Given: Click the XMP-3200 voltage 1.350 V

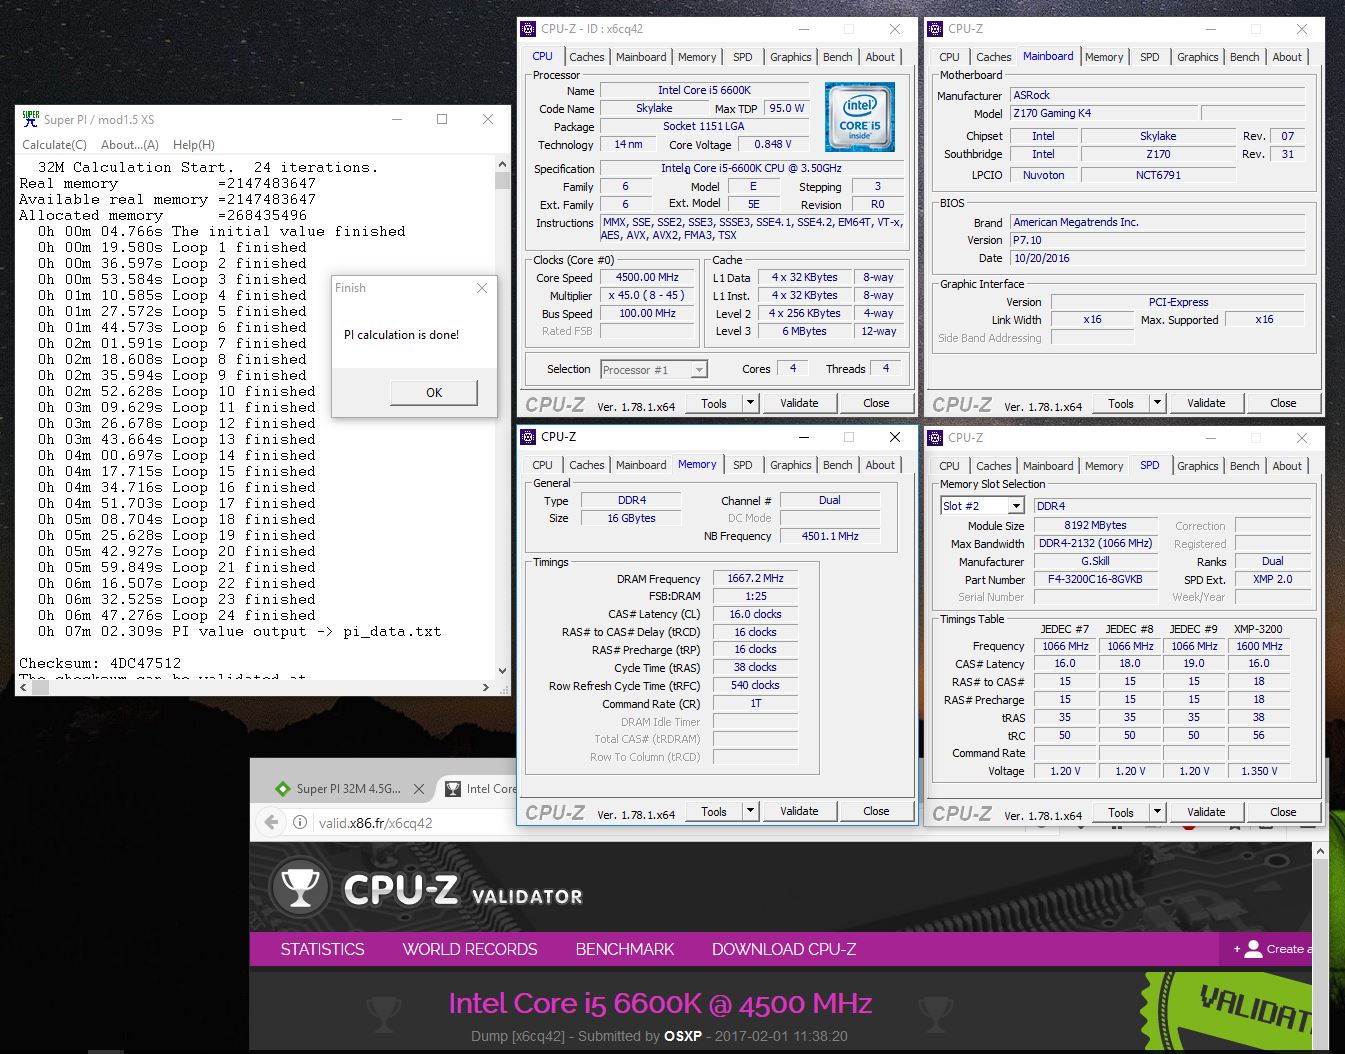Looking at the screenshot, I should coord(1258,771).
